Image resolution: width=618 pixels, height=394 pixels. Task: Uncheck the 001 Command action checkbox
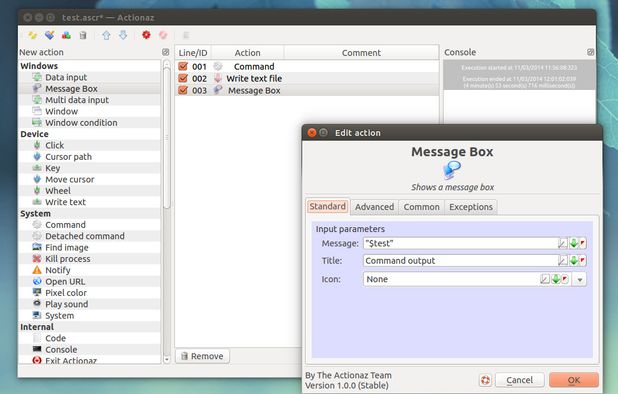coord(183,66)
